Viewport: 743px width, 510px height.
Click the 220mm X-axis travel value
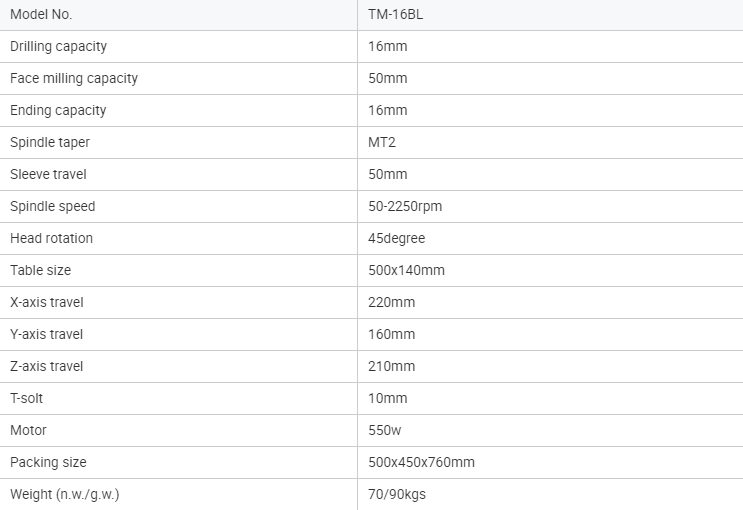coord(391,302)
